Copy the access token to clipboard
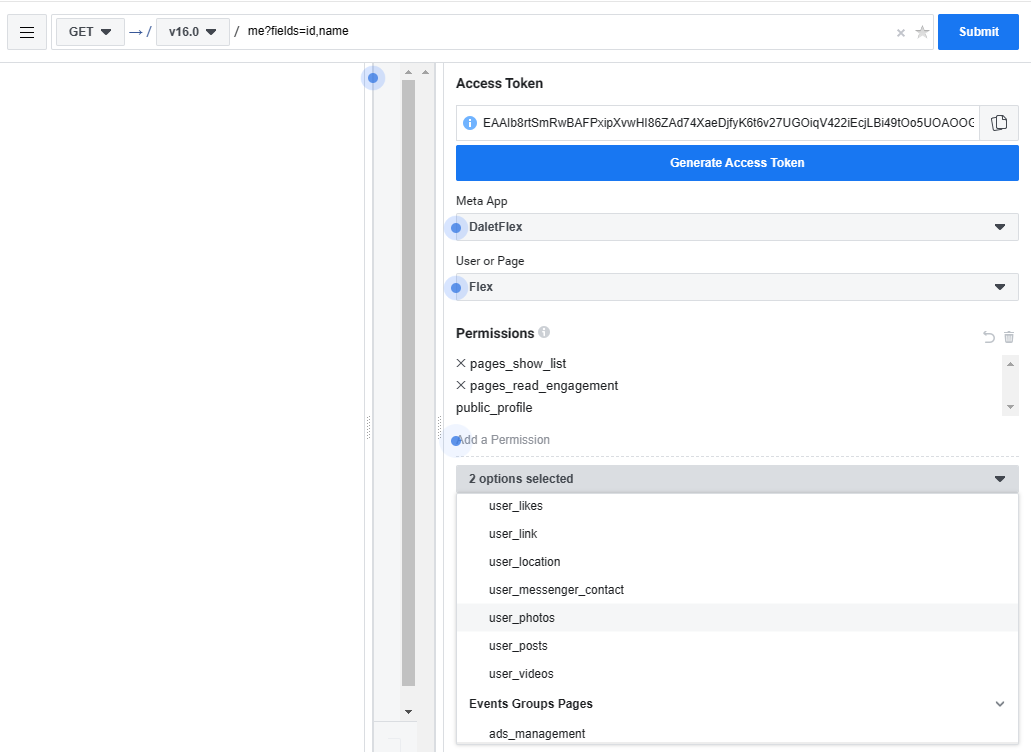This screenshot has width=1031, height=752. (x=999, y=123)
